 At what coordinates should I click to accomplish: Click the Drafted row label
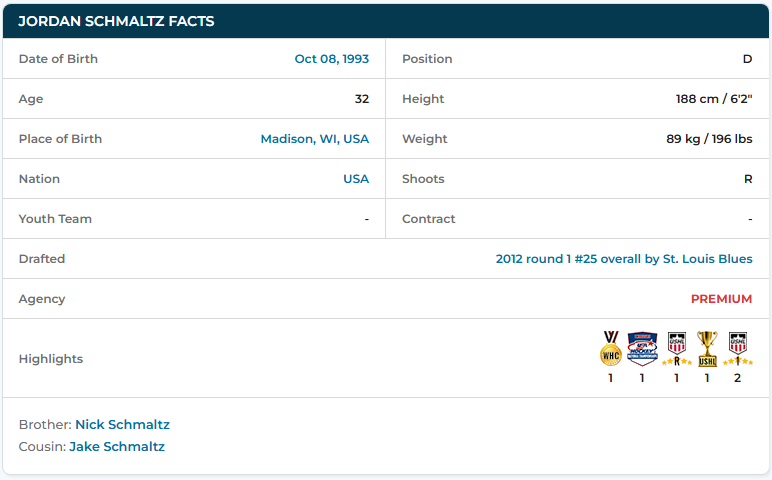tap(42, 259)
